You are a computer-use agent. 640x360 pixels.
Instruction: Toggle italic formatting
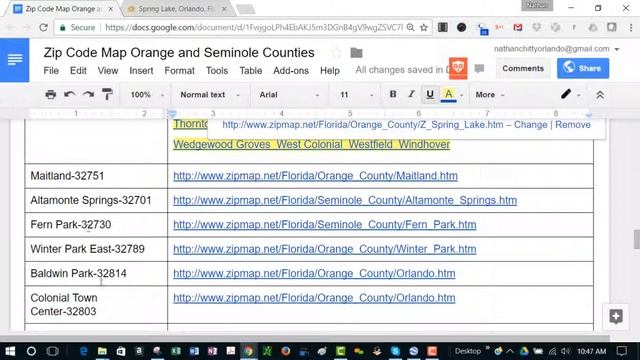411,94
